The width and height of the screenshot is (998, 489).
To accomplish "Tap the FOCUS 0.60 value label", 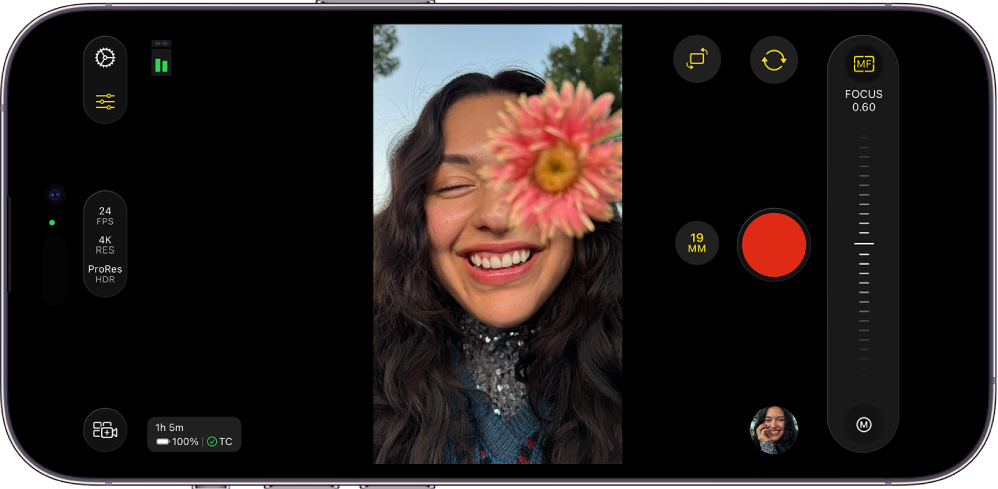I will [864, 101].
